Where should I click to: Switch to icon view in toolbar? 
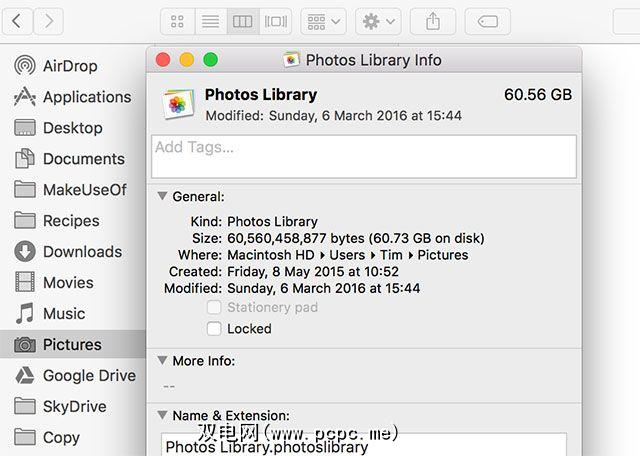[178, 20]
